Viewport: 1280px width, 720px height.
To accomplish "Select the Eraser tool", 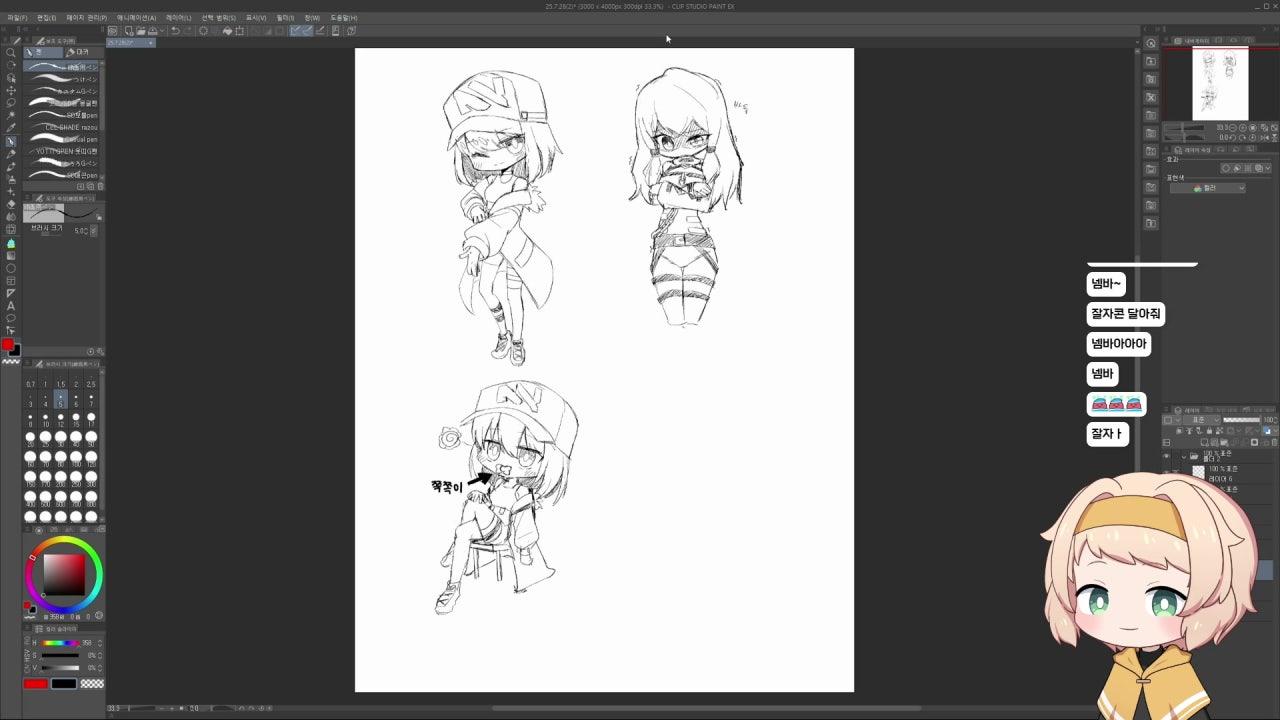I will (11, 204).
